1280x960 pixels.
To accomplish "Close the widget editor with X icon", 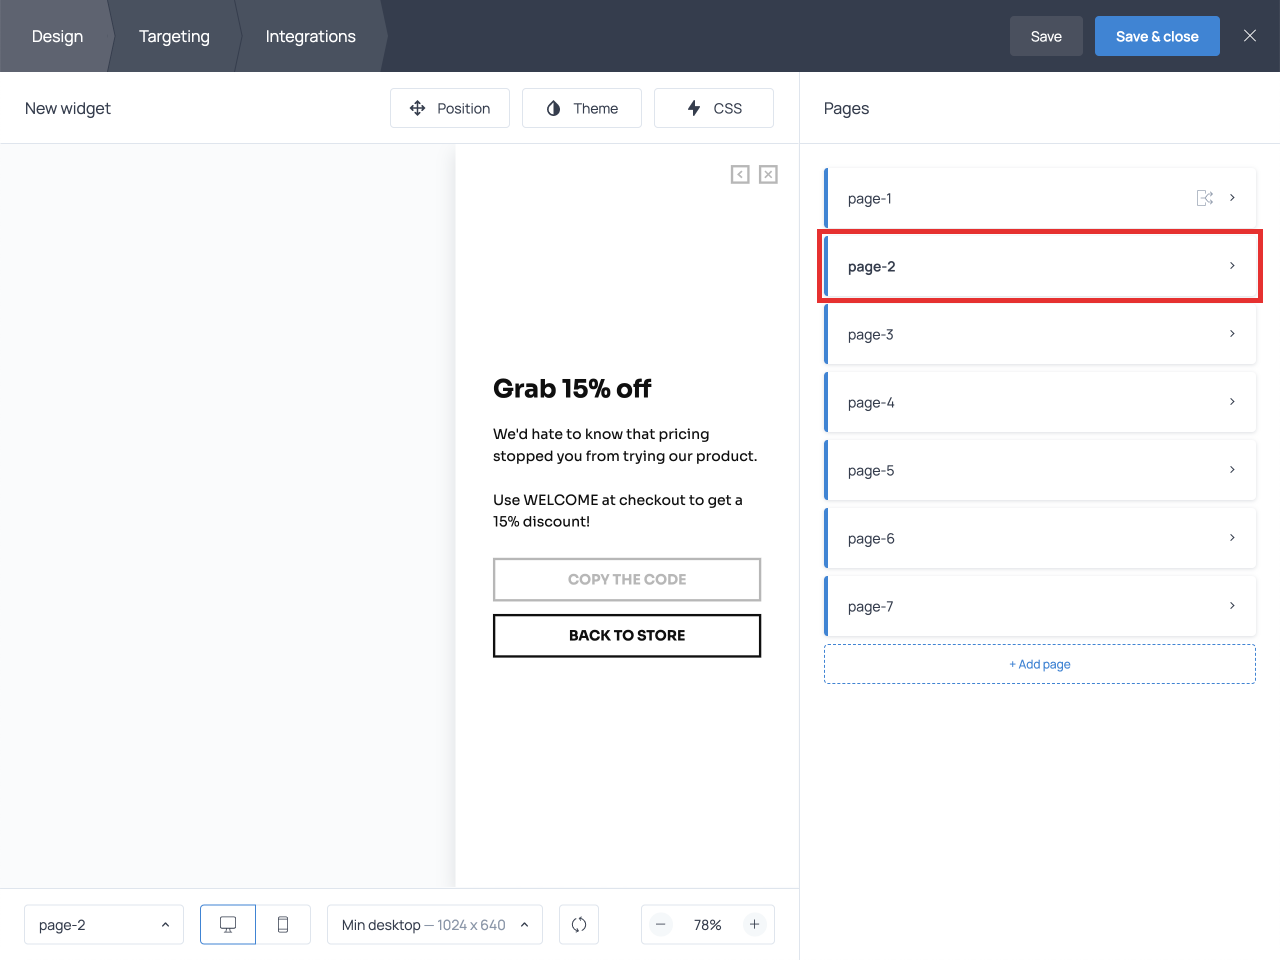I will pos(1250,36).
